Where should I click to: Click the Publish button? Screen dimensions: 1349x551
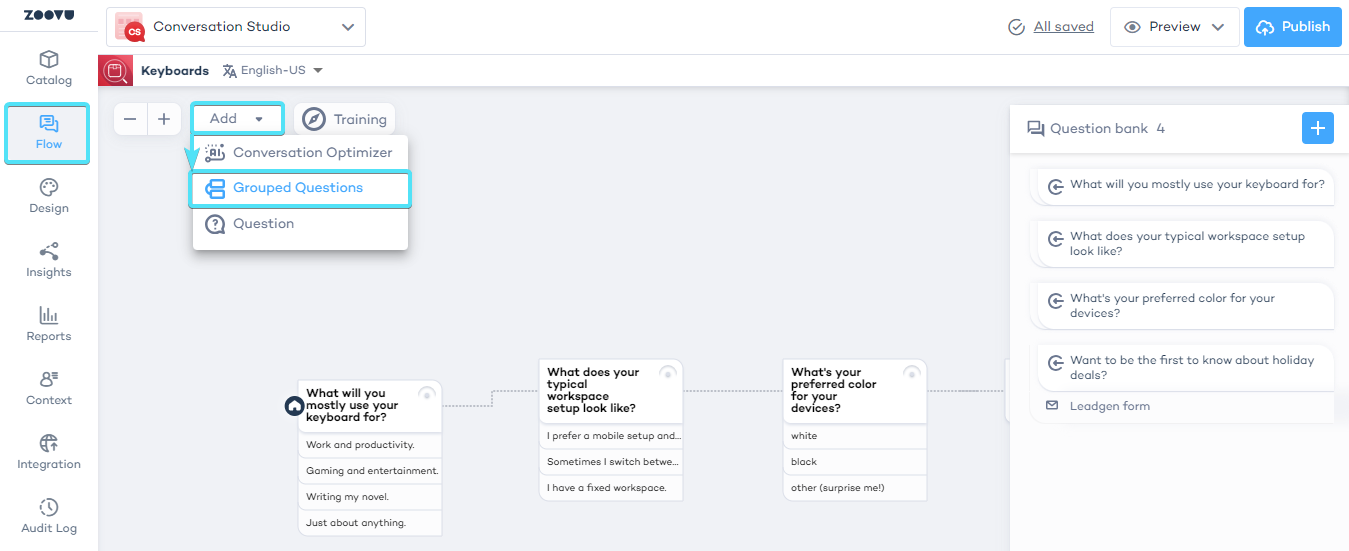tap(1292, 27)
